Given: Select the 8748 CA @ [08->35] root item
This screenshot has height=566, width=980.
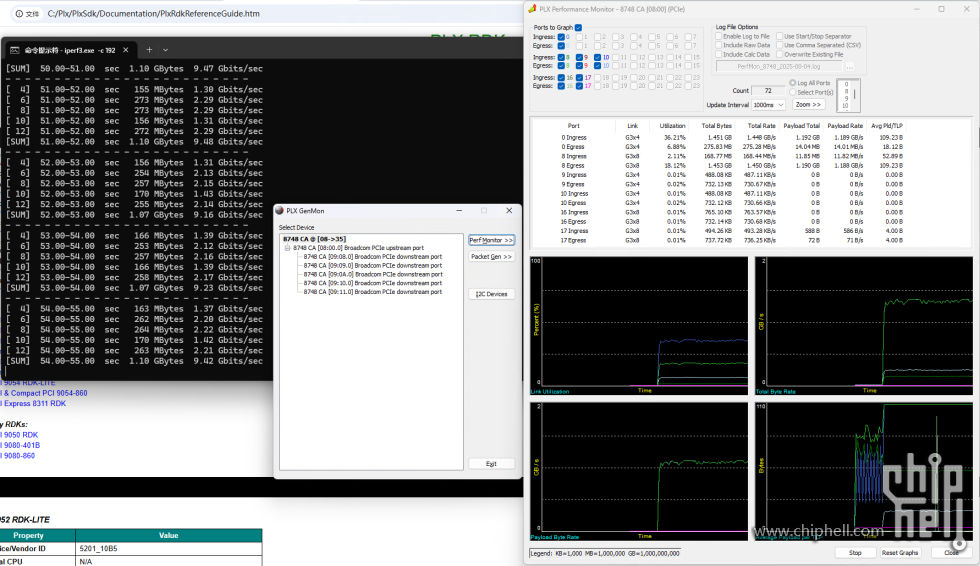Looking at the screenshot, I should (x=314, y=239).
